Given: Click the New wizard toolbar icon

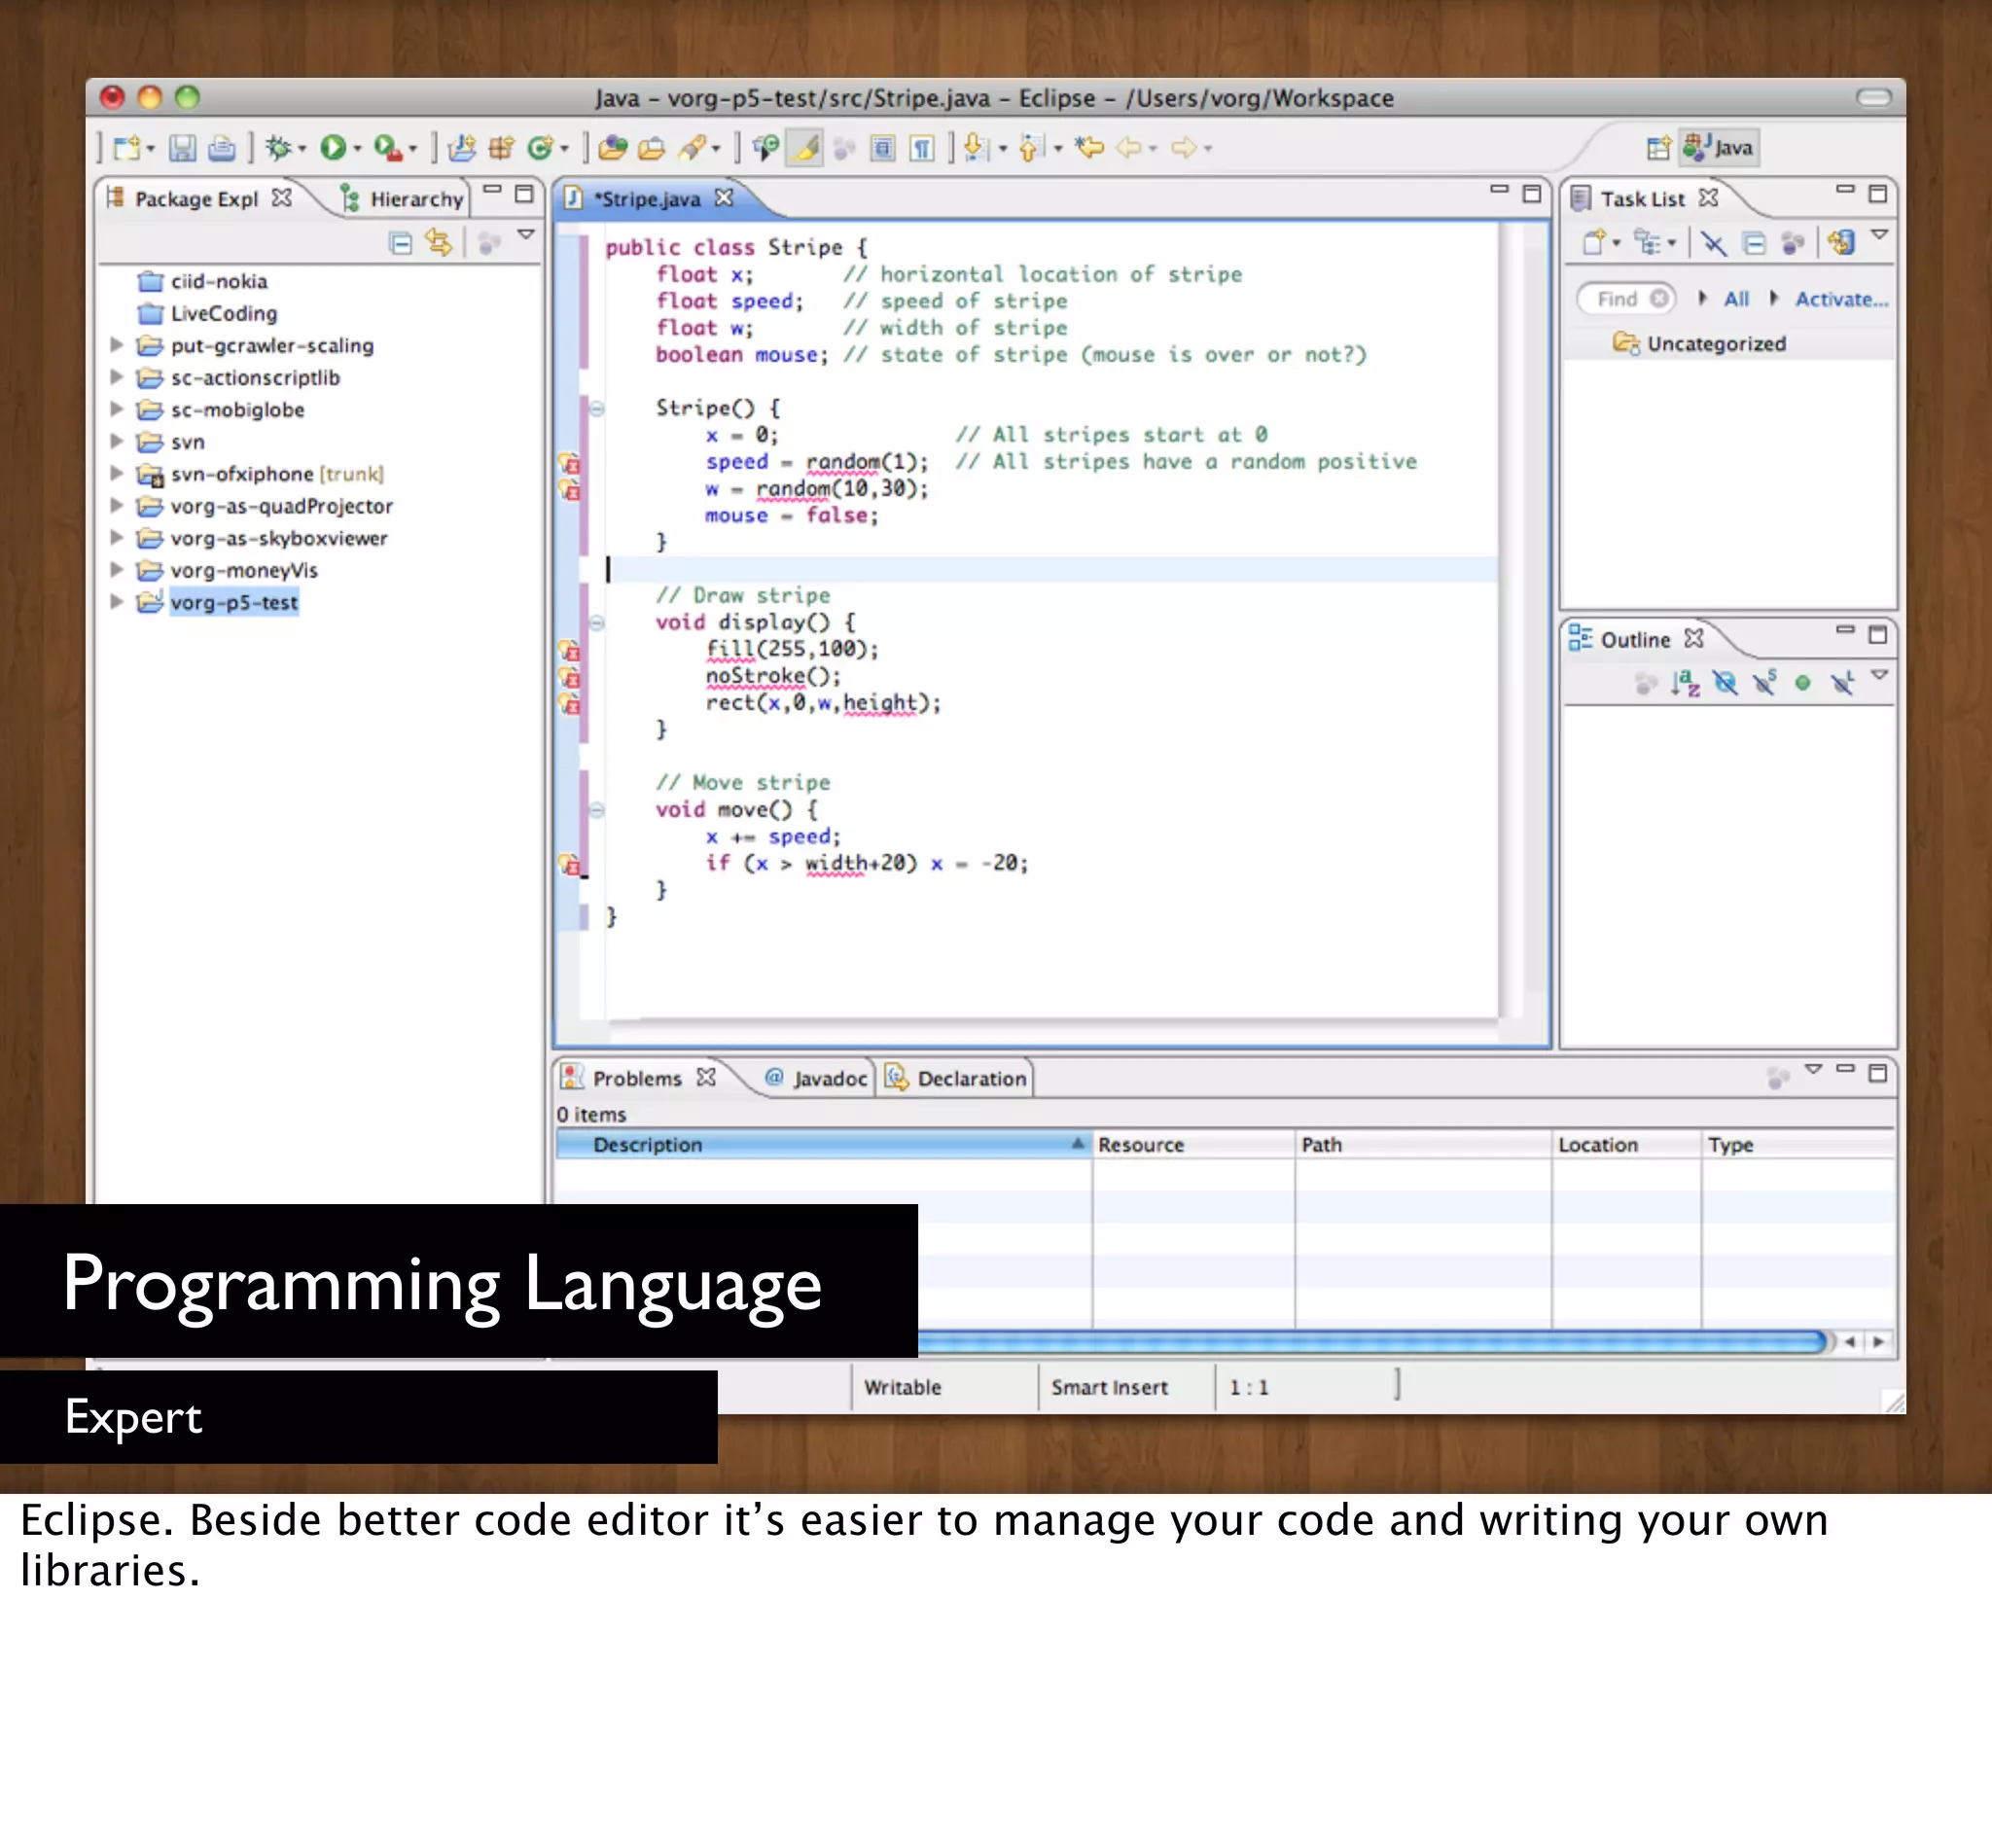Looking at the screenshot, I should point(126,148).
